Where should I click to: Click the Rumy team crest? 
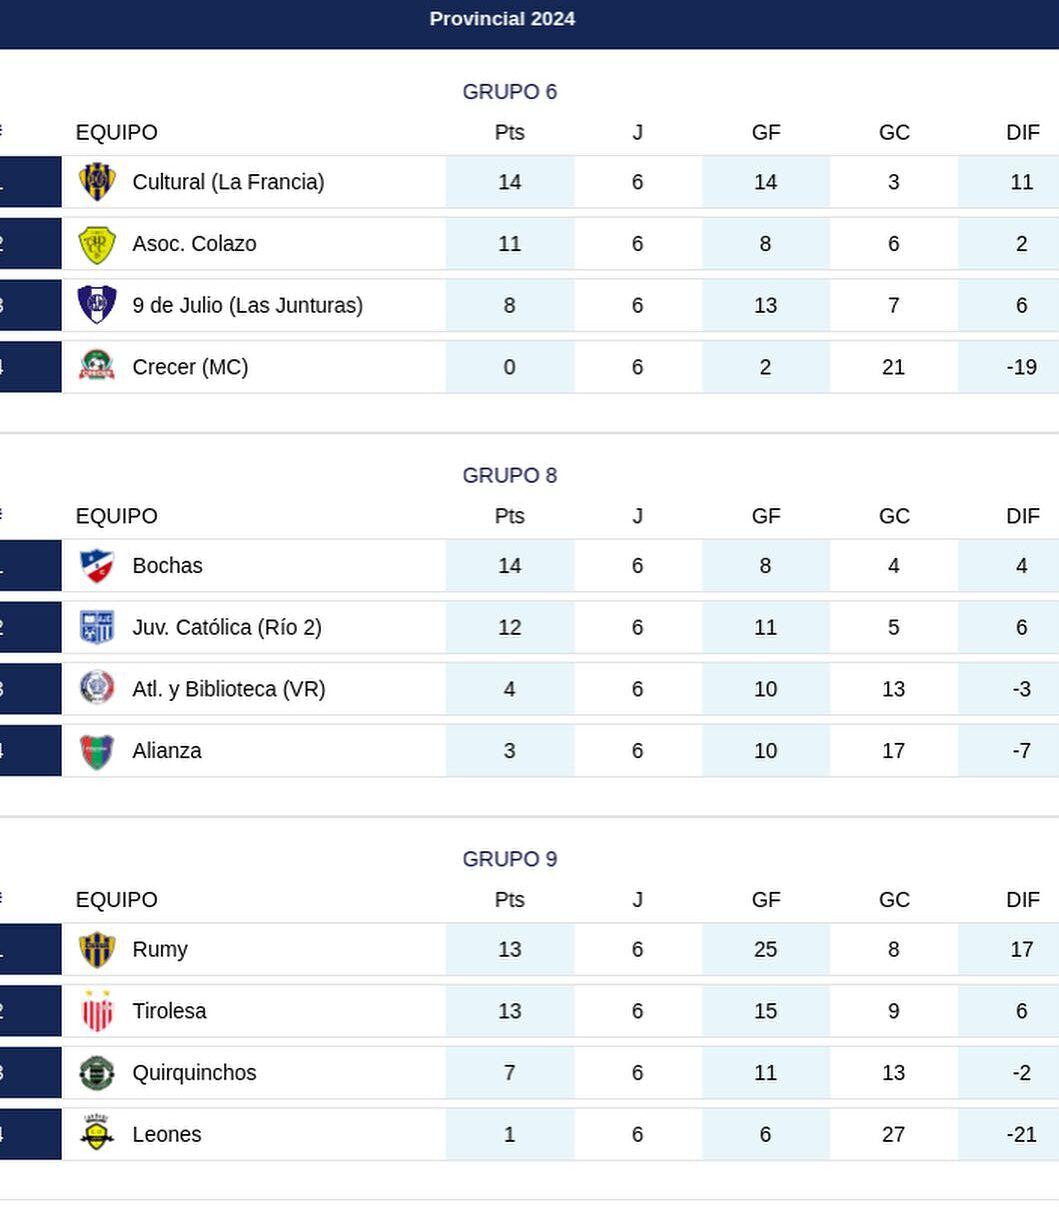(x=97, y=950)
